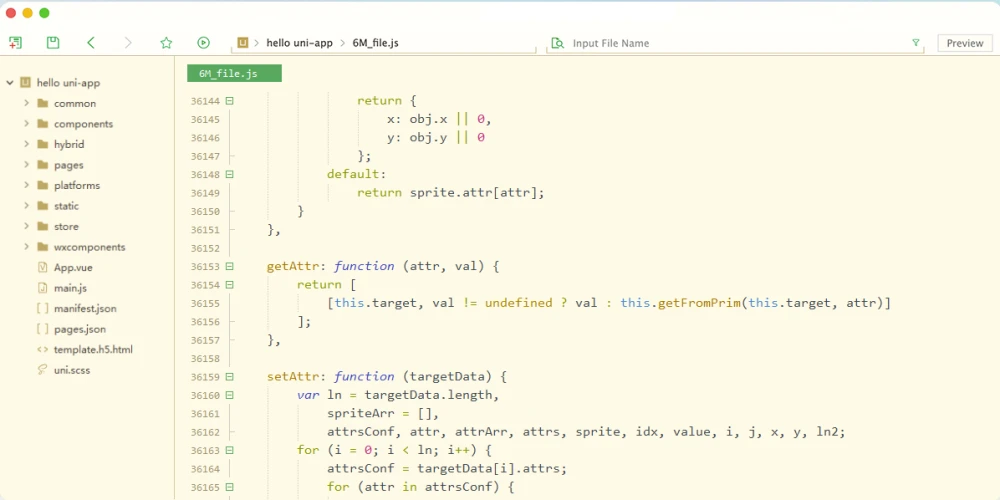Click the macOS yellow minimize window button
Screen dimensions: 1000x500
point(27,13)
